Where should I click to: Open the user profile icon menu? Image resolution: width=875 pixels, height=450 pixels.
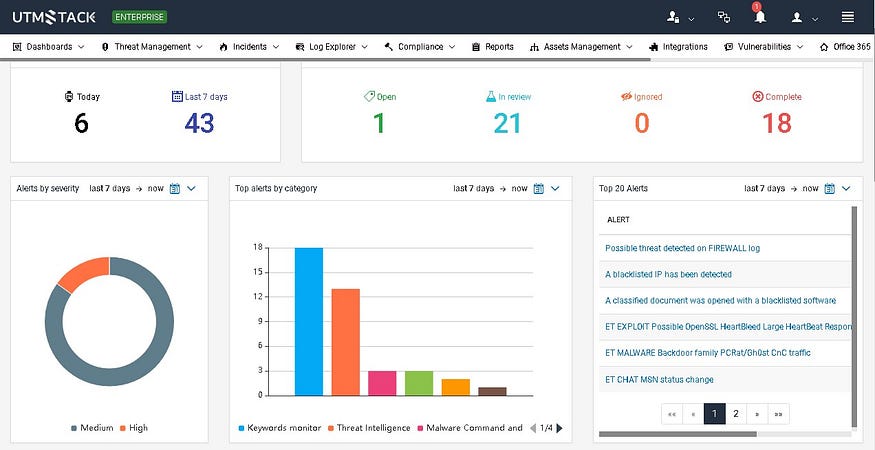pyautogui.click(x=797, y=17)
